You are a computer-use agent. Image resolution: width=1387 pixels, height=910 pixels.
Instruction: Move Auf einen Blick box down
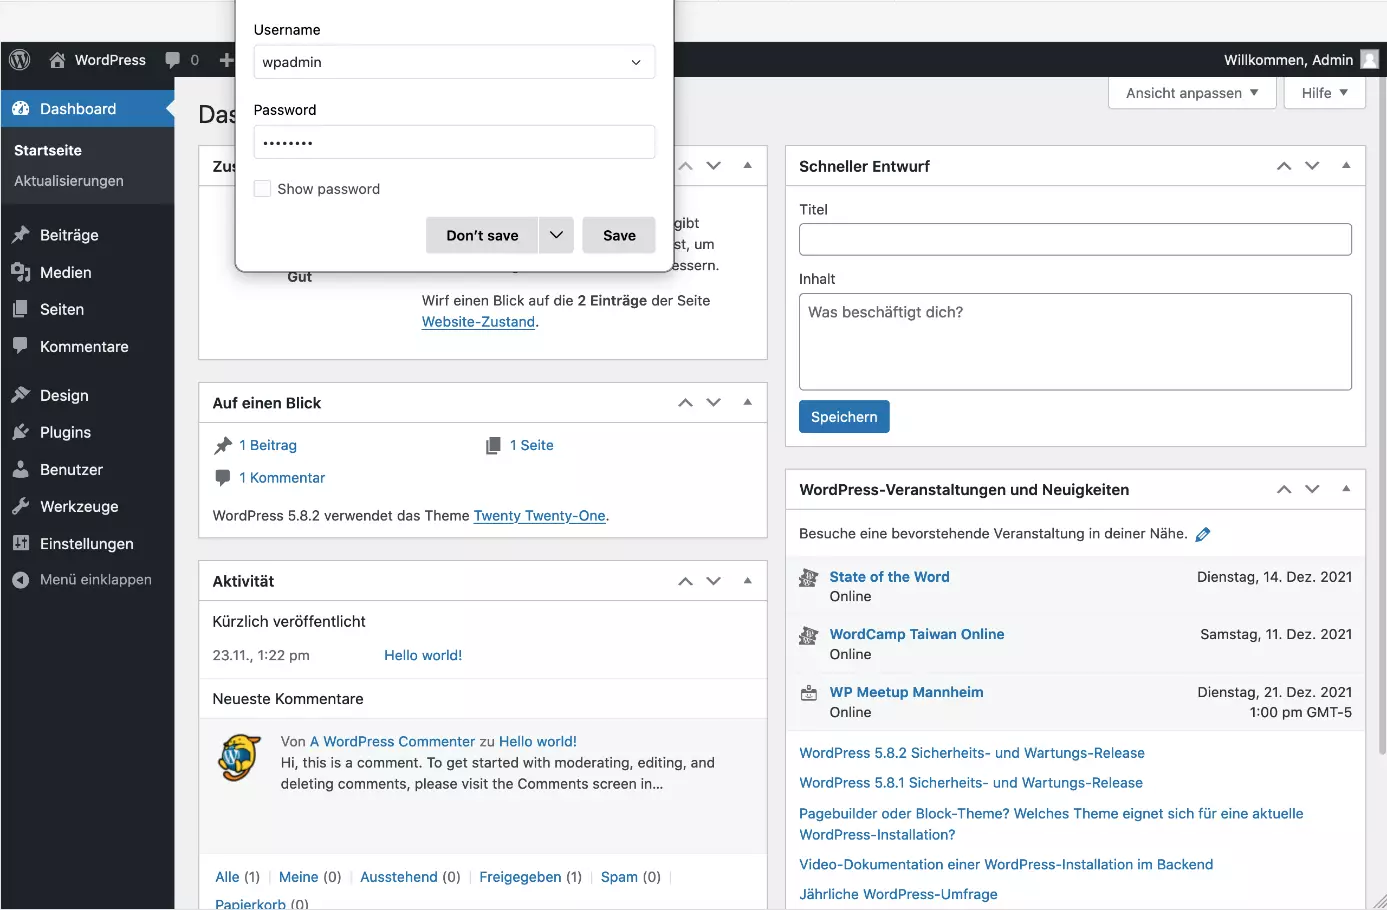click(713, 403)
